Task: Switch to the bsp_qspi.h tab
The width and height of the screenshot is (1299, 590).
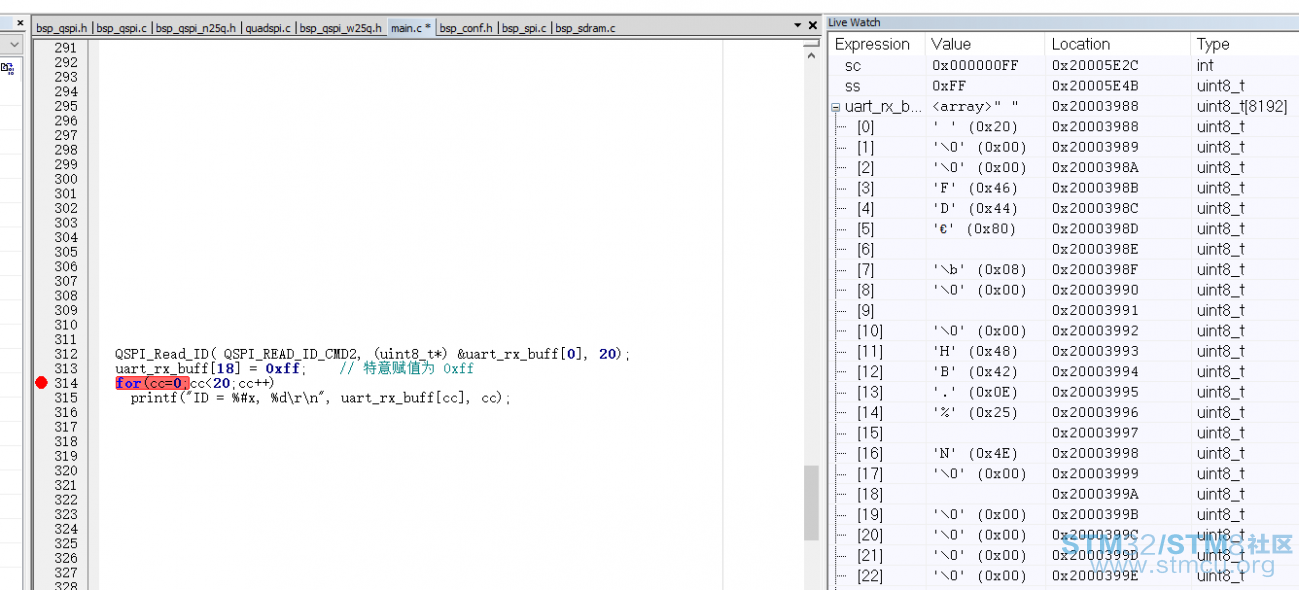Action: [62, 28]
